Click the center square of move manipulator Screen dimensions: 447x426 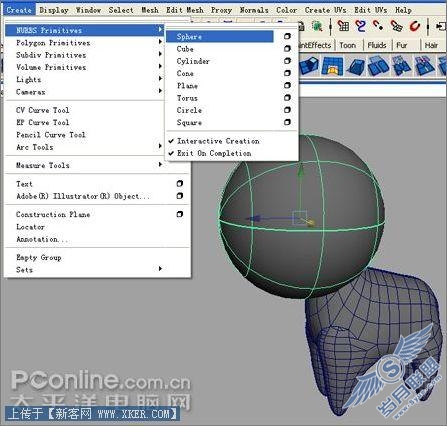(299, 217)
